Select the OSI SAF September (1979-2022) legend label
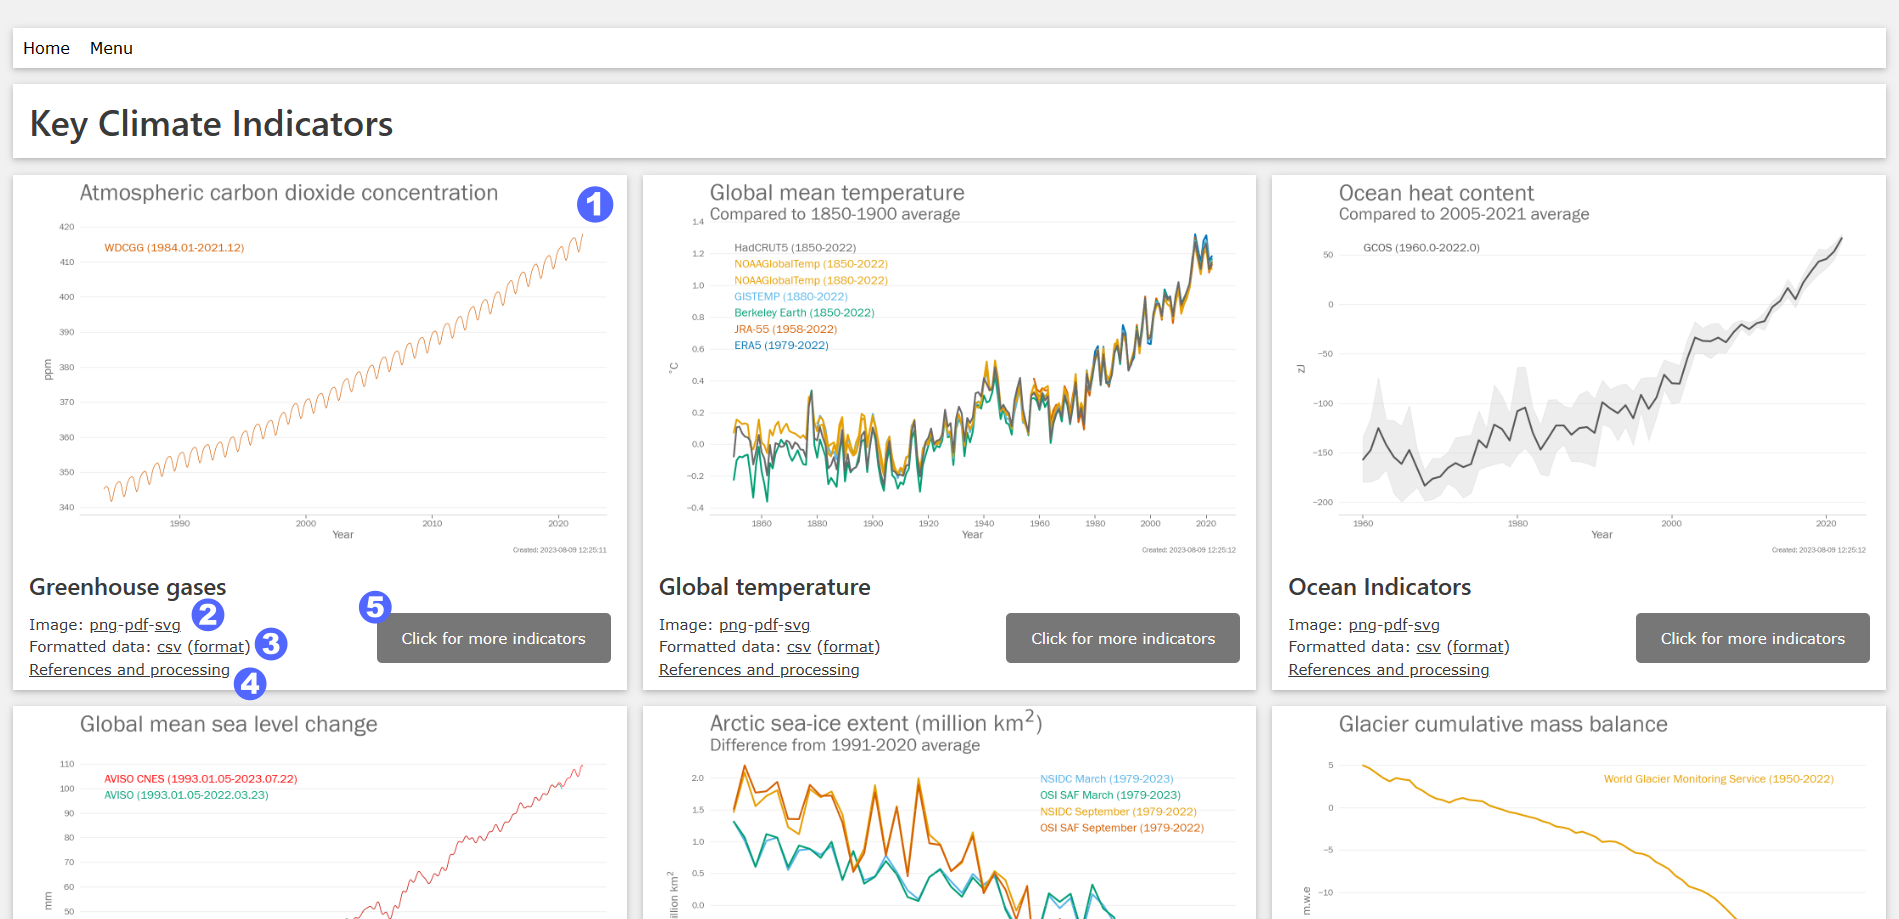1899x919 pixels. click(1122, 828)
